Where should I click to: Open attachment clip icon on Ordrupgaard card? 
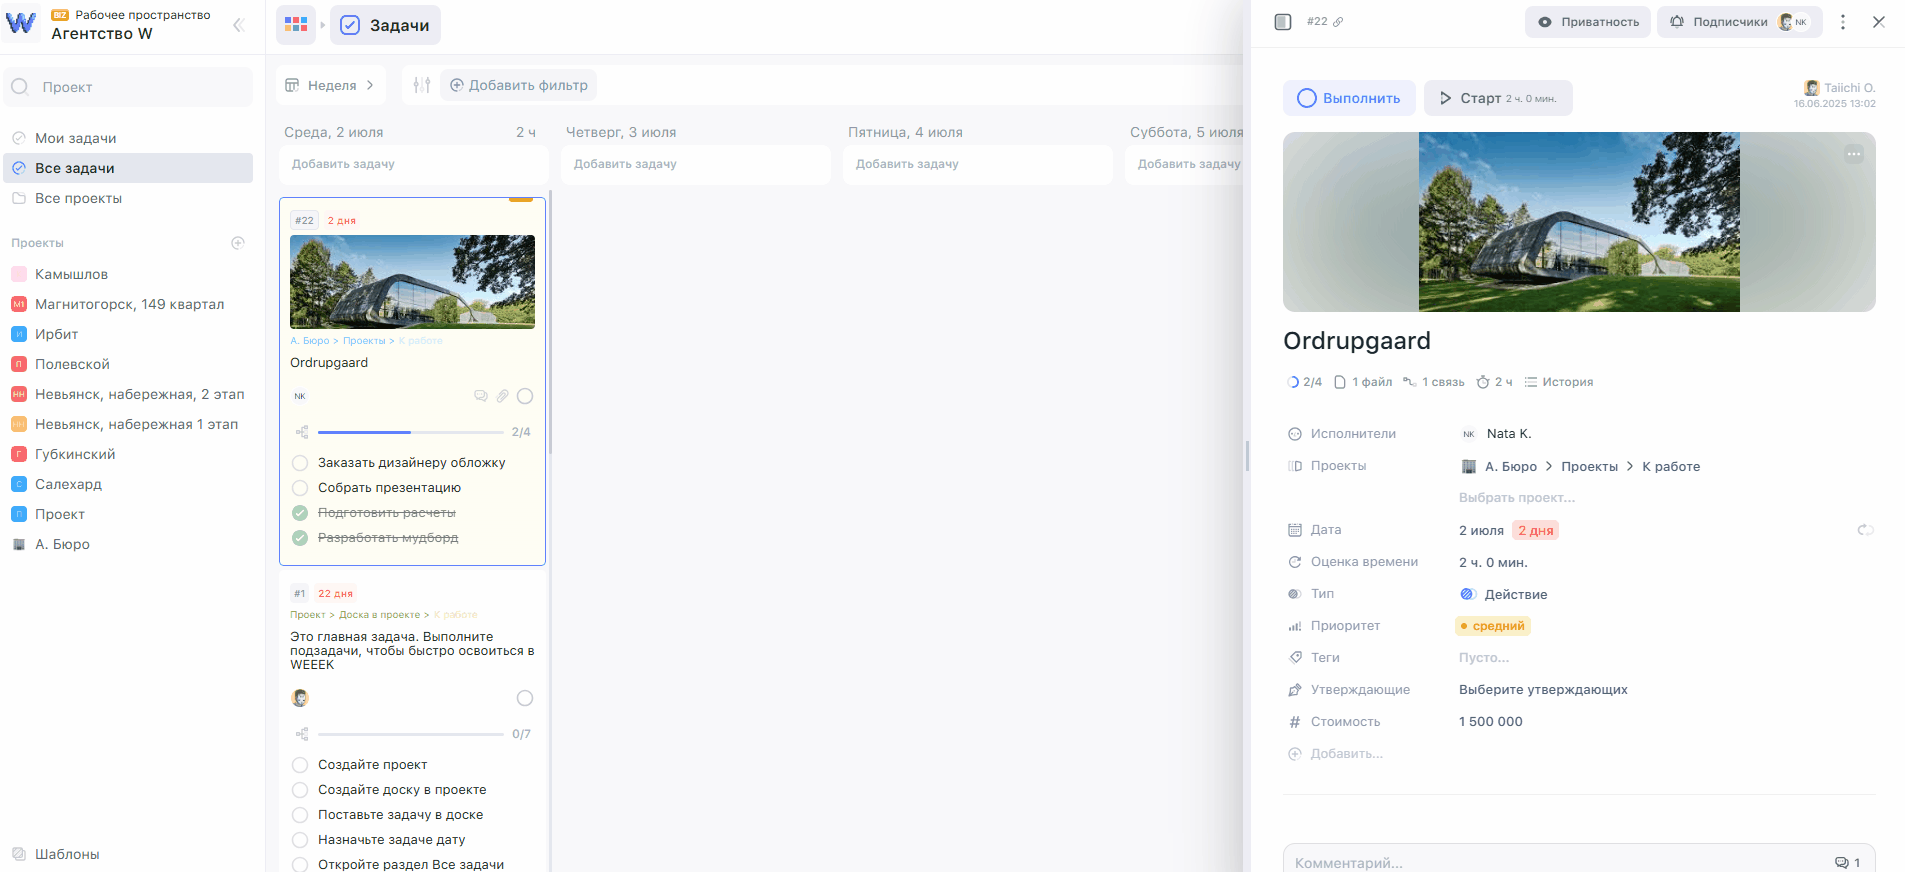(503, 396)
